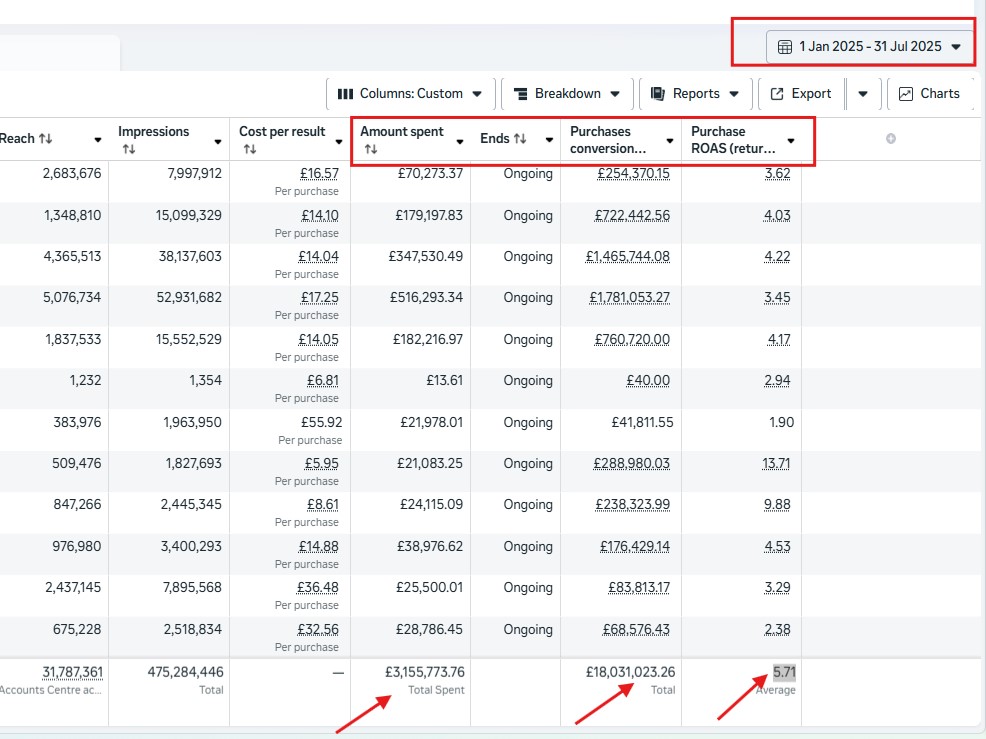986x739 pixels.
Task: Click the £1,465,744.08 purchases conversion value
Action: coord(628,257)
